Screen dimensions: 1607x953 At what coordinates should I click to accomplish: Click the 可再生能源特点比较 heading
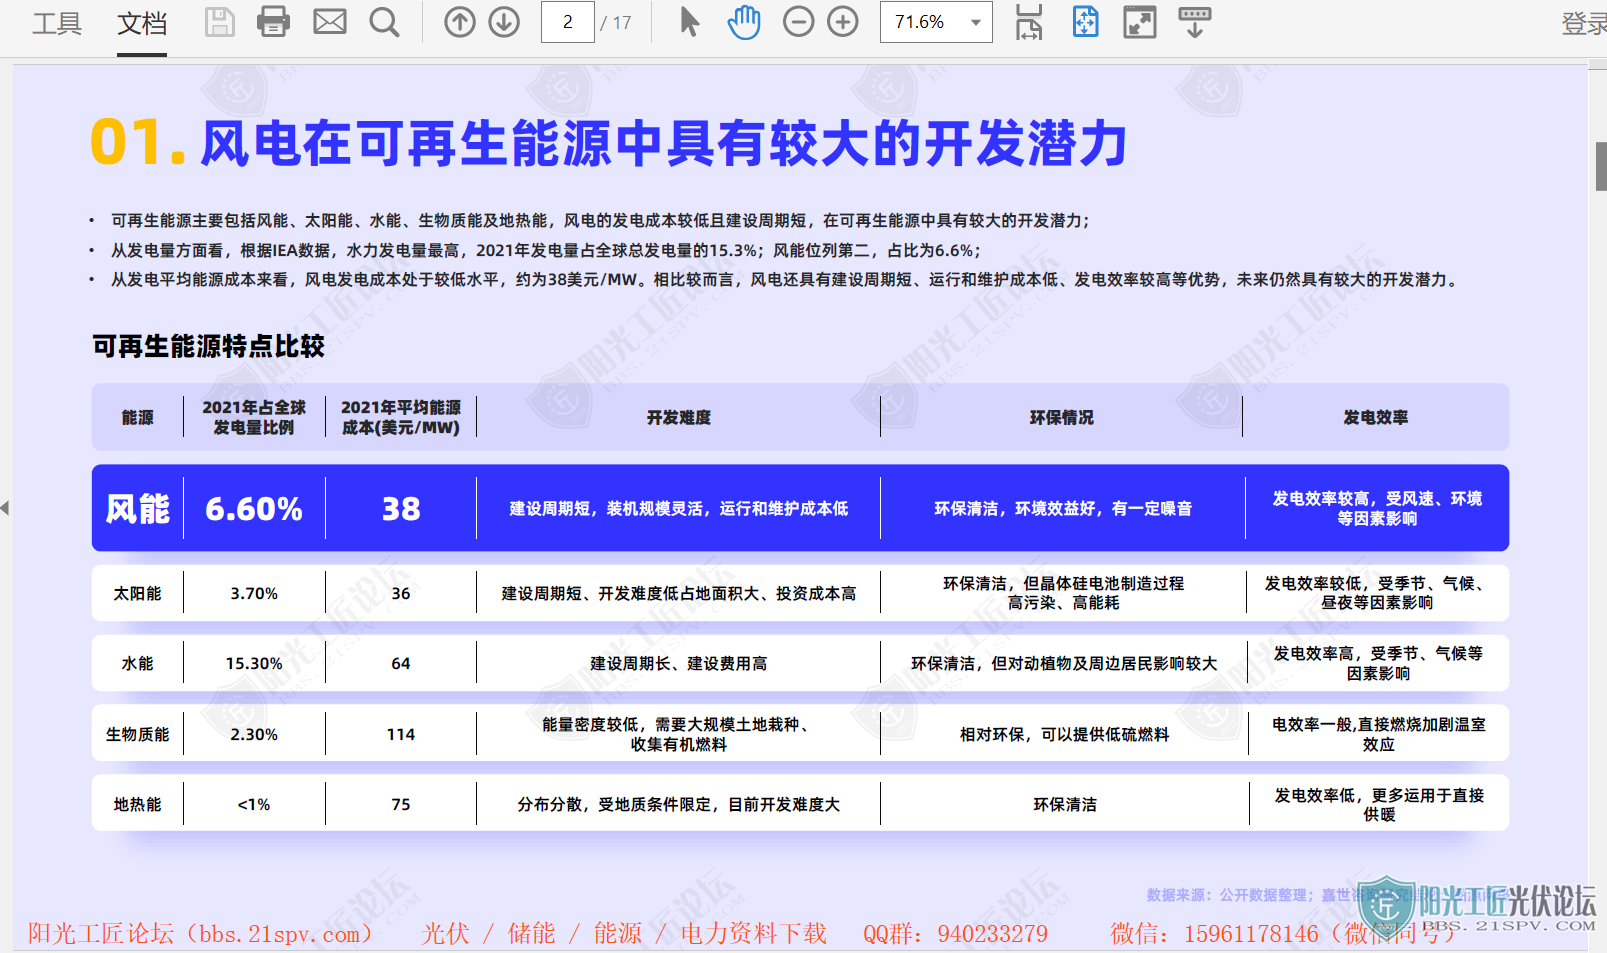click(209, 347)
